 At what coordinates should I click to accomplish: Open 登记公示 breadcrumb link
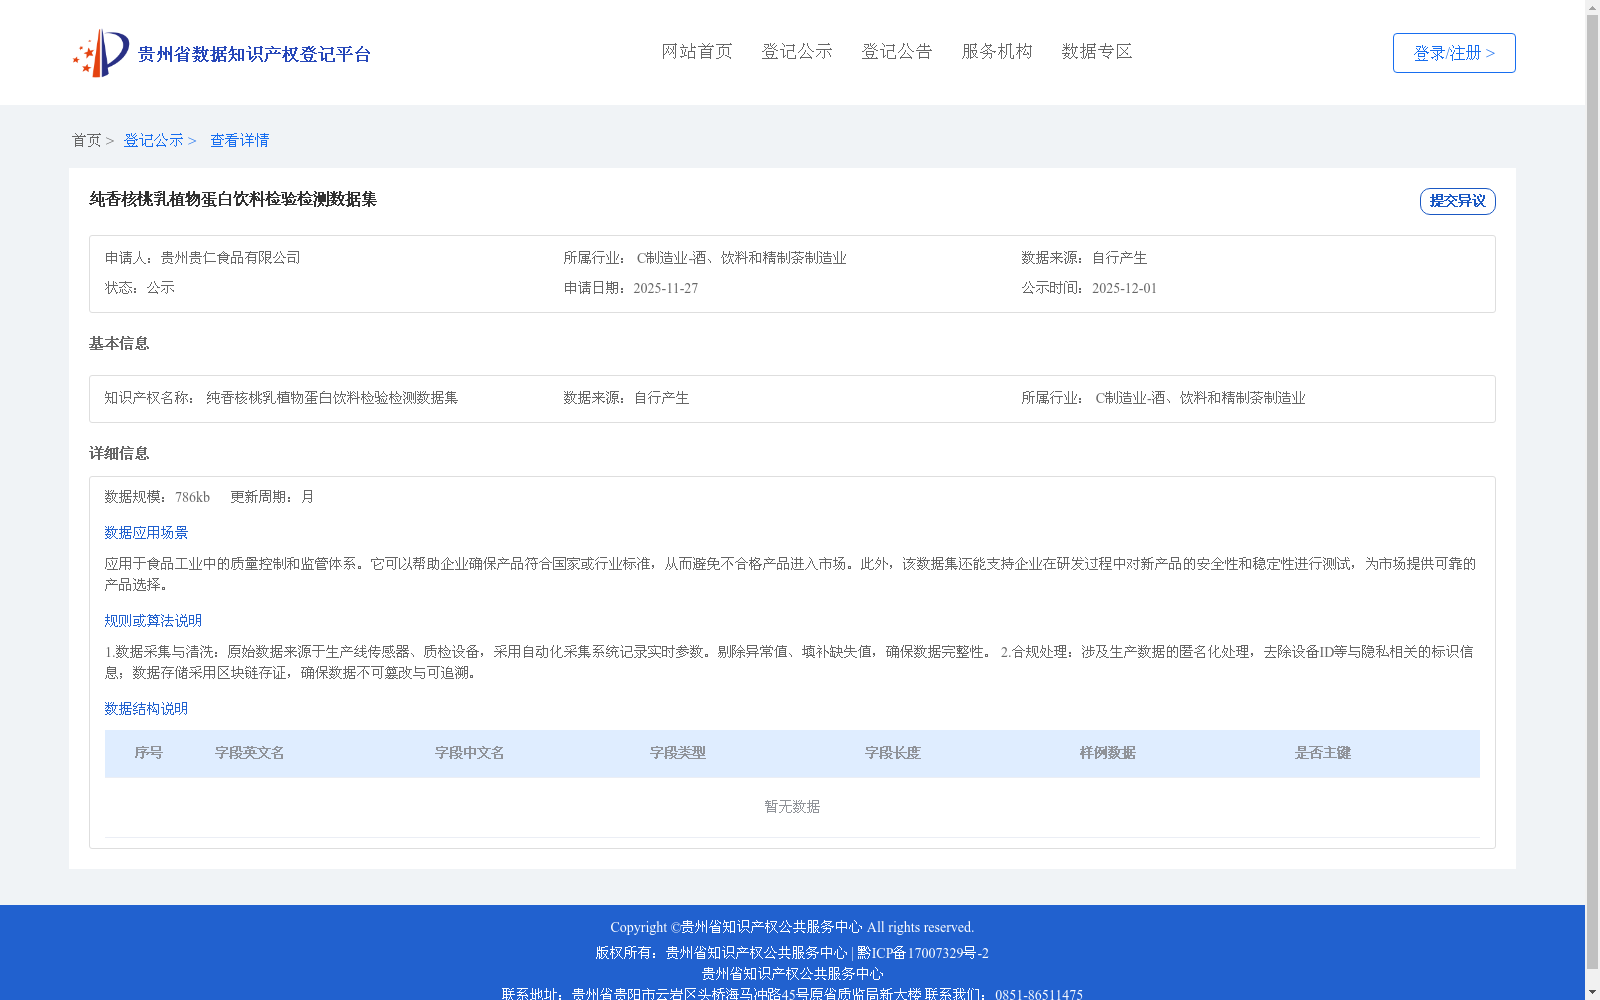pos(153,140)
